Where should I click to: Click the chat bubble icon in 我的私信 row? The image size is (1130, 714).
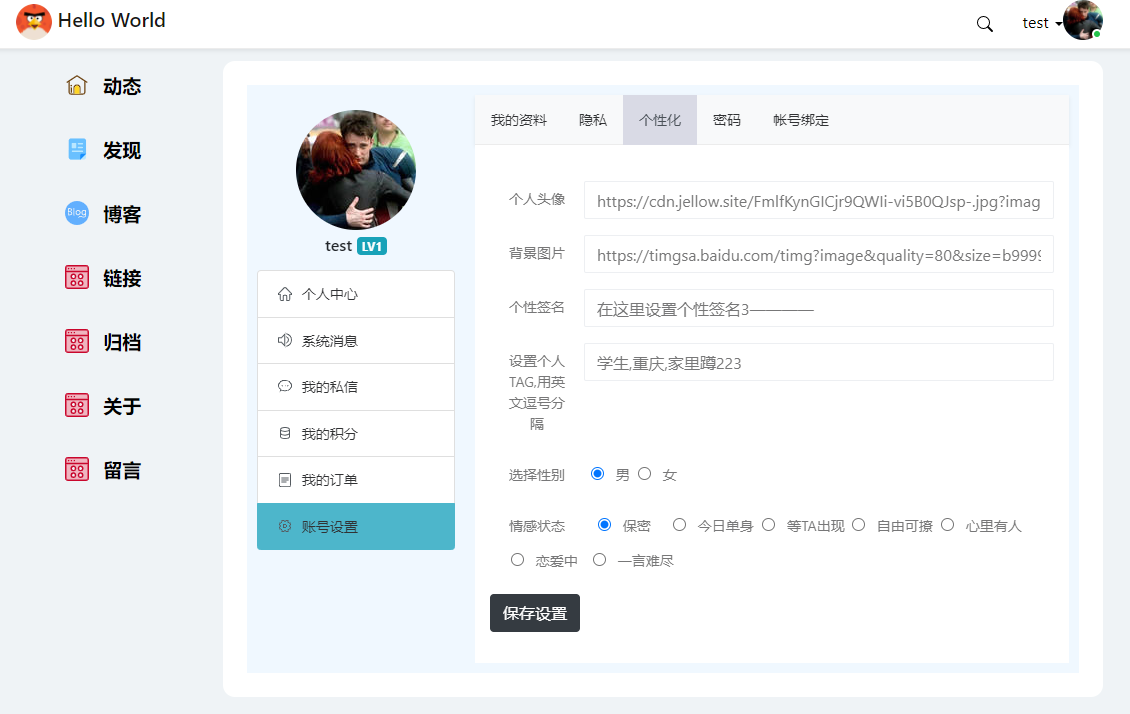click(285, 386)
